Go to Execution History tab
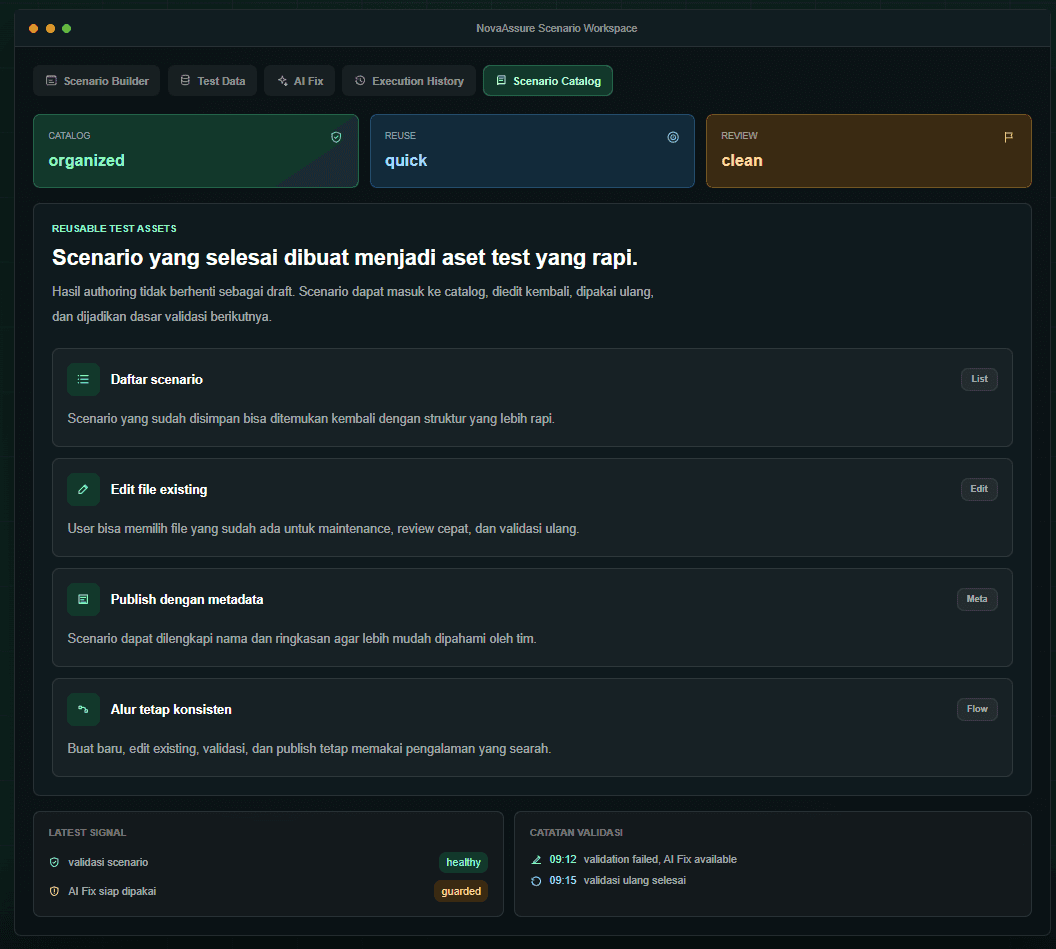The height and width of the screenshot is (949, 1056). click(409, 81)
